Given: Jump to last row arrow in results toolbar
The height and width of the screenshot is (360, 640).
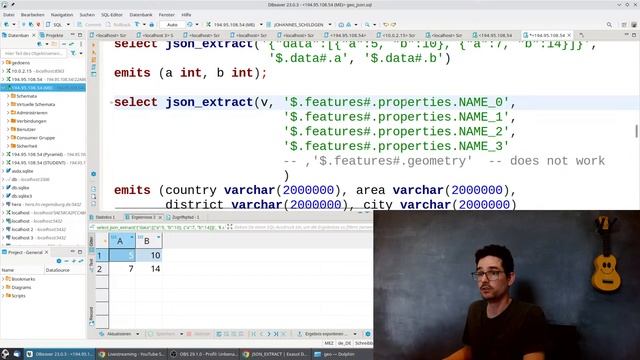Looking at the screenshot, I should tap(276, 334).
